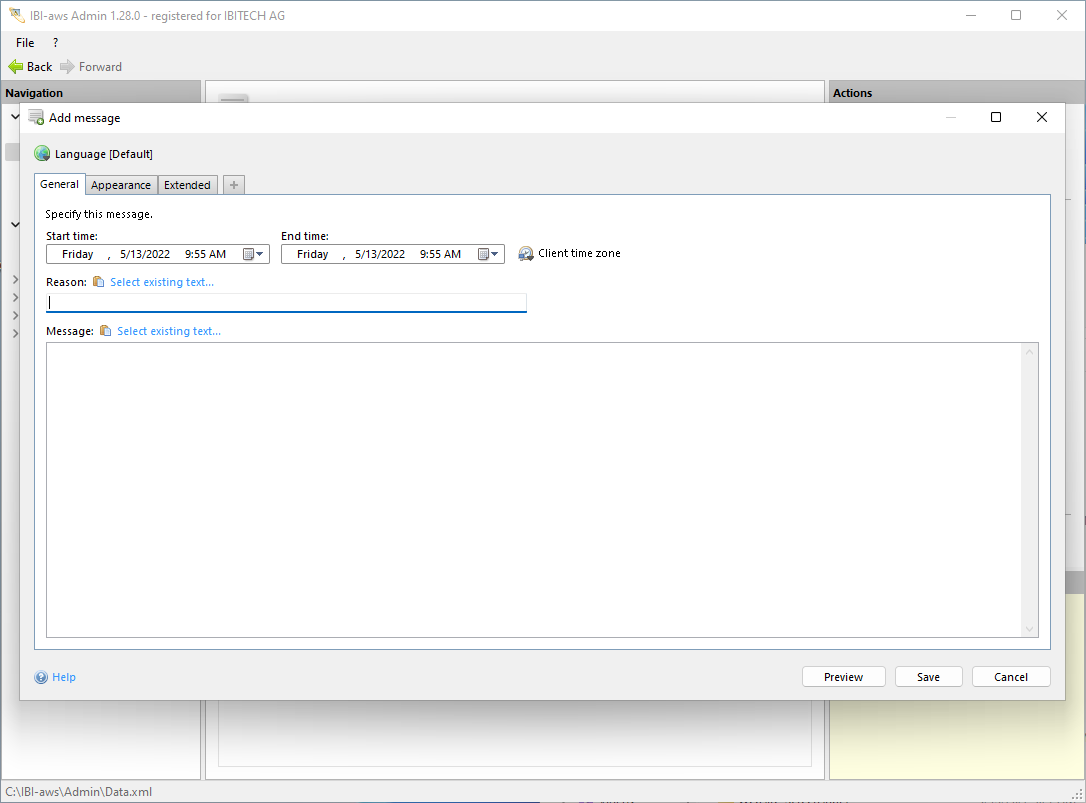Image resolution: width=1086 pixels, height=803 pixels.
Task: Open the File menu
Action: pos(25,43)
